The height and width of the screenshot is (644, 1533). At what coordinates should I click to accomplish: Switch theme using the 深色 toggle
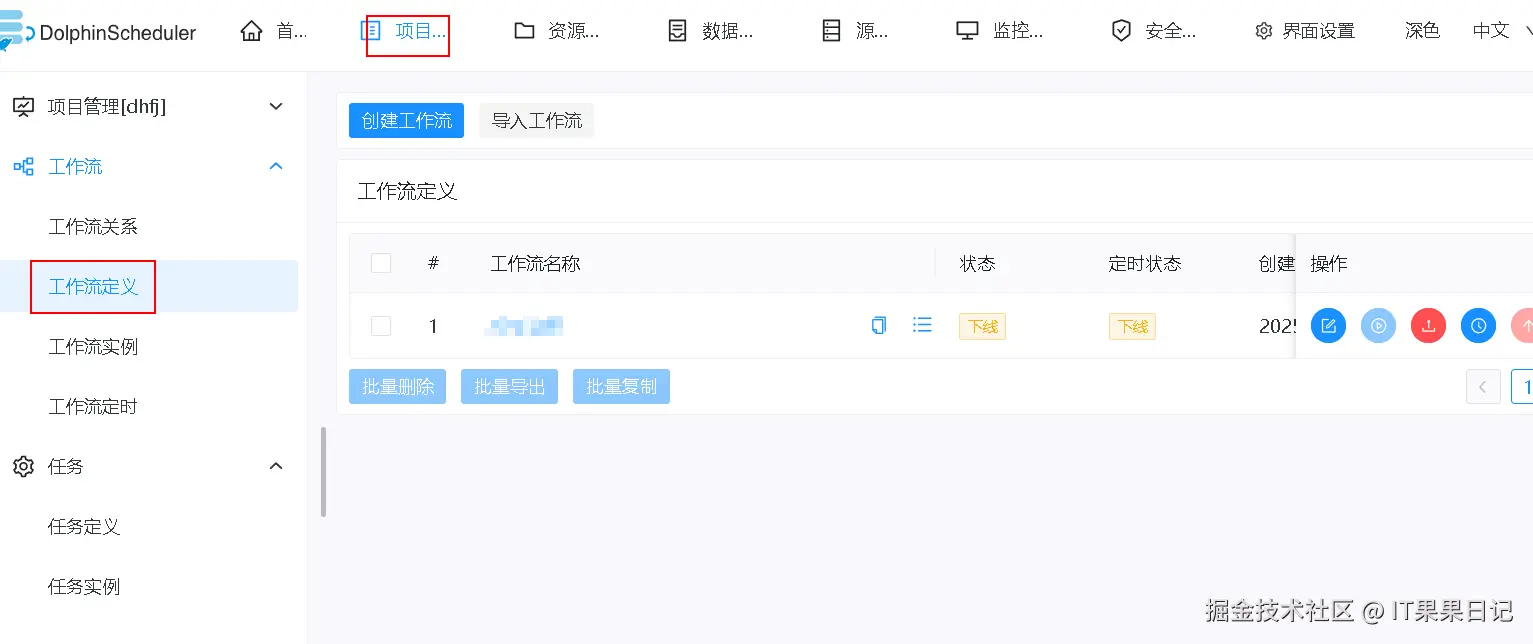click(x=1422, y=31)
